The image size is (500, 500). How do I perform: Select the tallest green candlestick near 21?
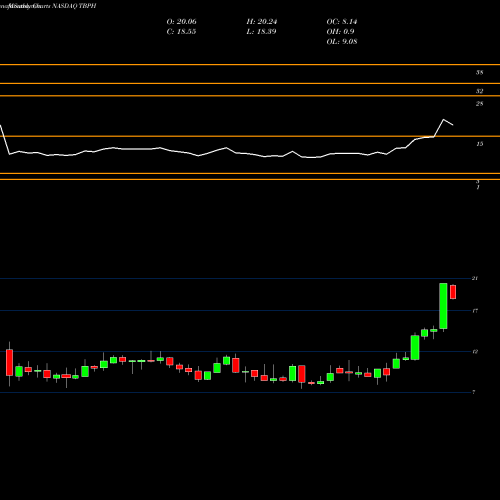click(x=443, y=306)
